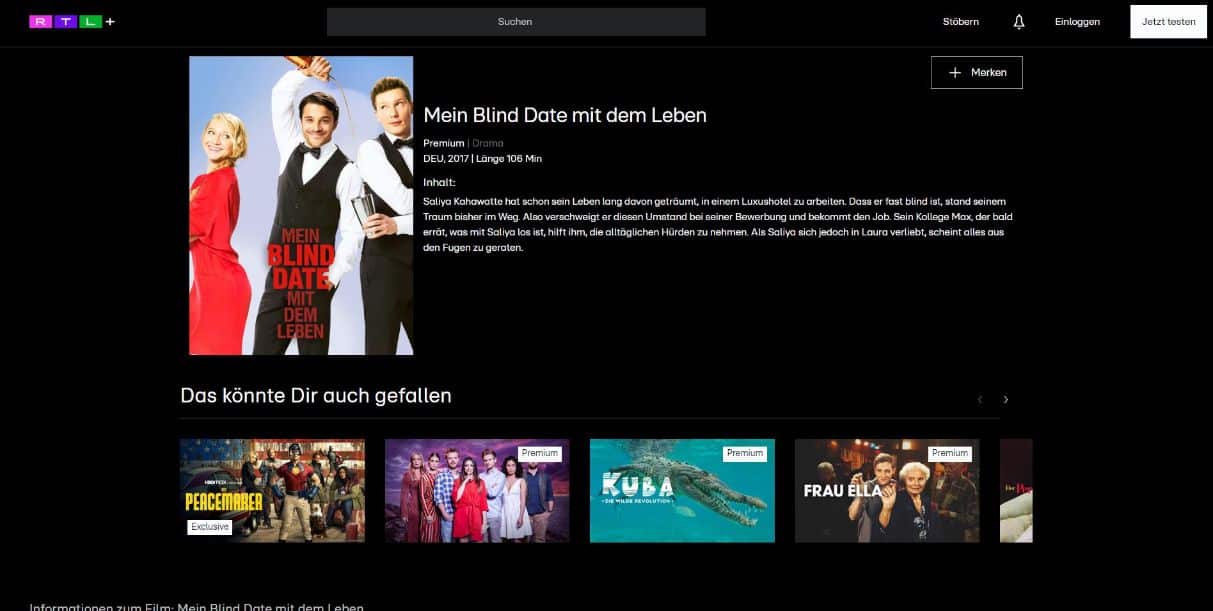Add the film with the Merken button

(x=977, y=73)
